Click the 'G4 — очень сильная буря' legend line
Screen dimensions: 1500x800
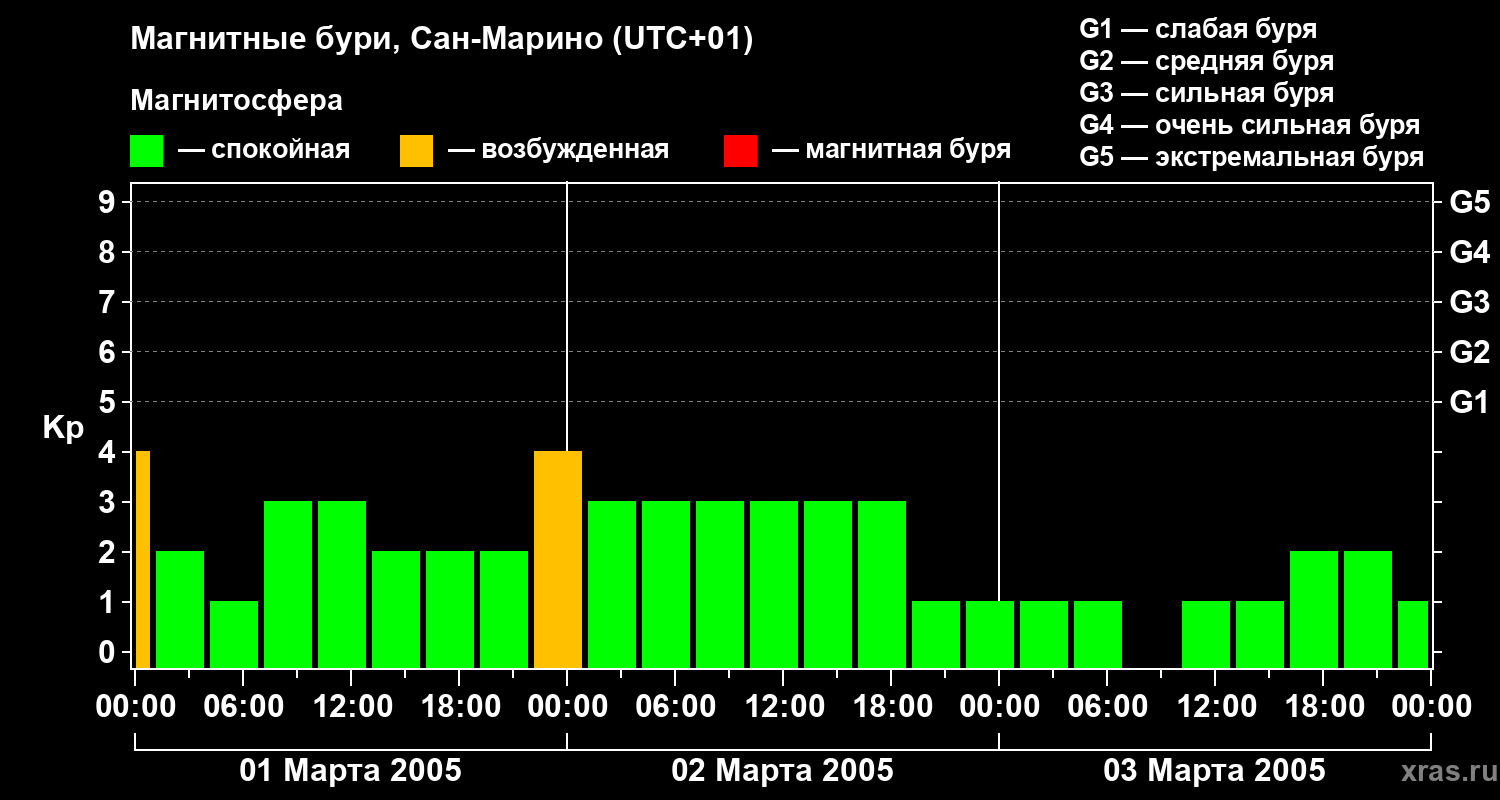[x=1250, y=124]
